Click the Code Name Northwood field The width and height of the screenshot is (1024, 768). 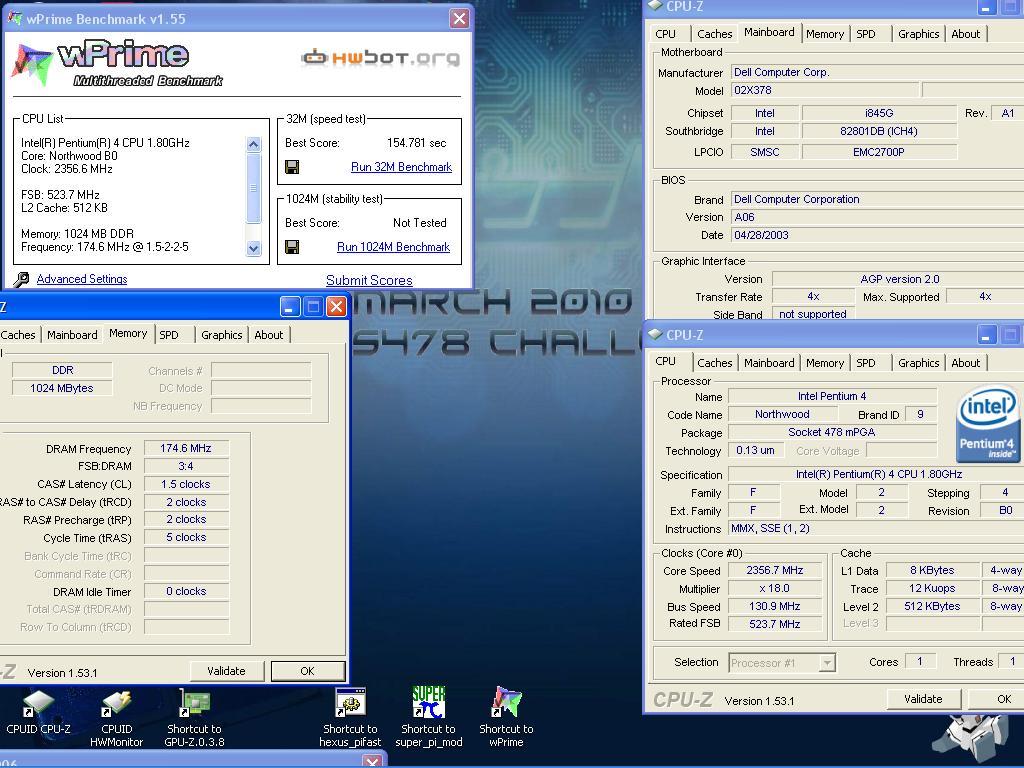coord(782,415)
